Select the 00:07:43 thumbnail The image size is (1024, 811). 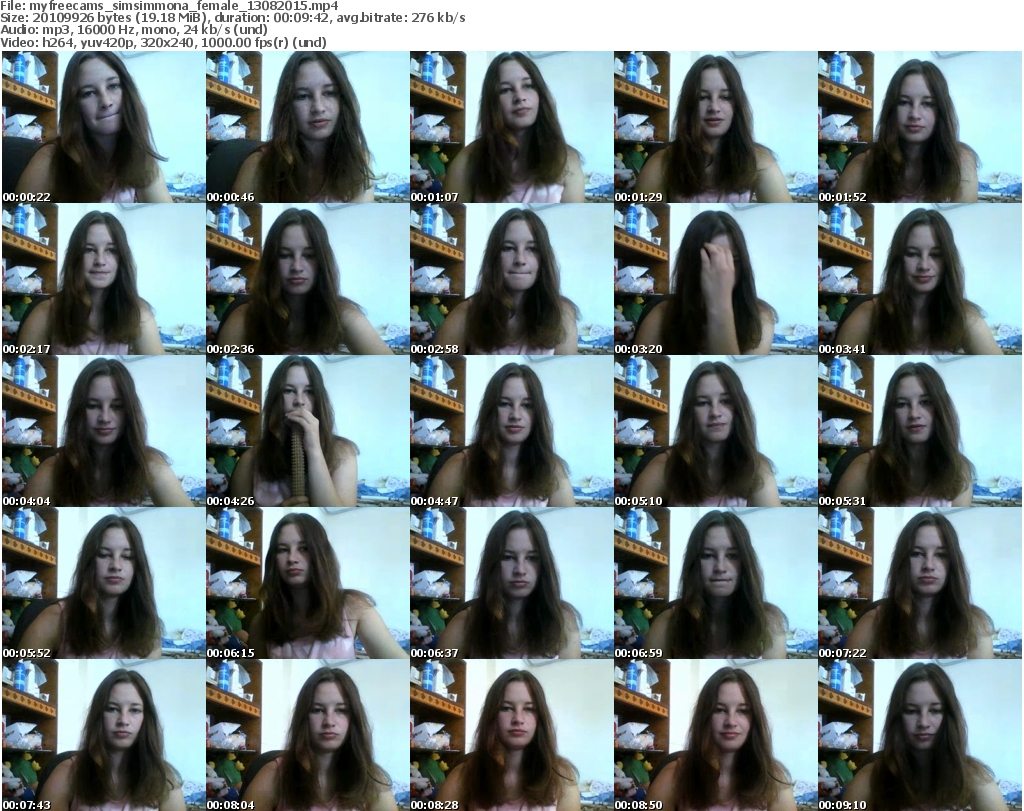tap(103, 735)
